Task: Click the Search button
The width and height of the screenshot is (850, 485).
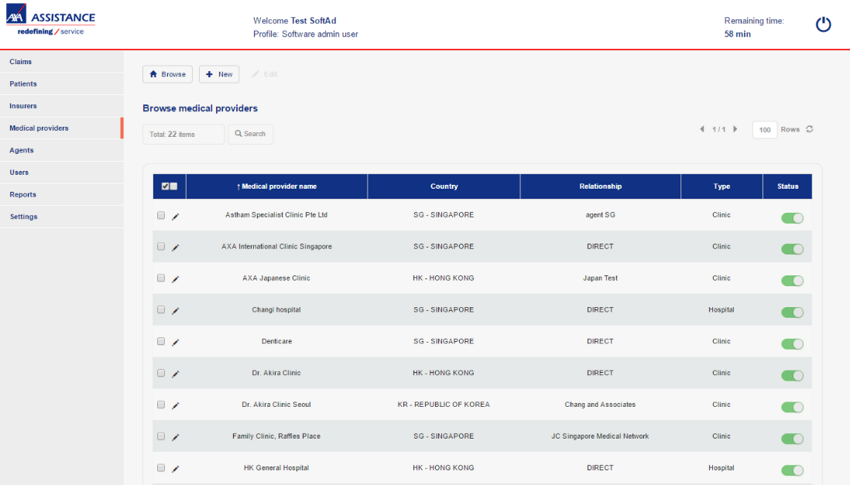Action: (x=250, y=134)
